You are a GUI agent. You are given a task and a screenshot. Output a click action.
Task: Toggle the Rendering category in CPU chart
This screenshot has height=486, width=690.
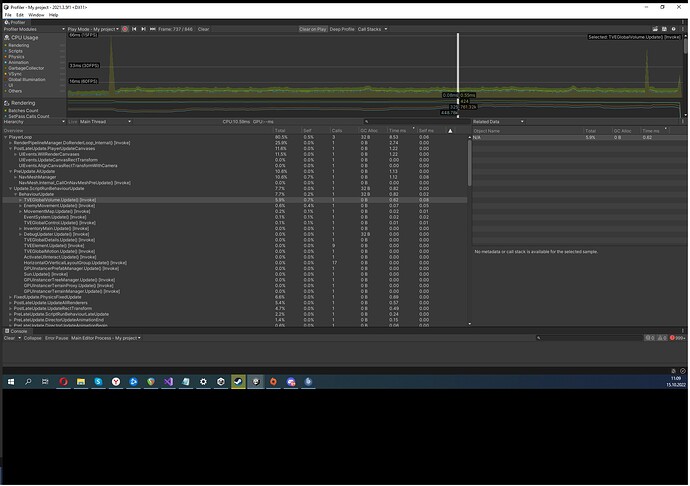[17, 45]
